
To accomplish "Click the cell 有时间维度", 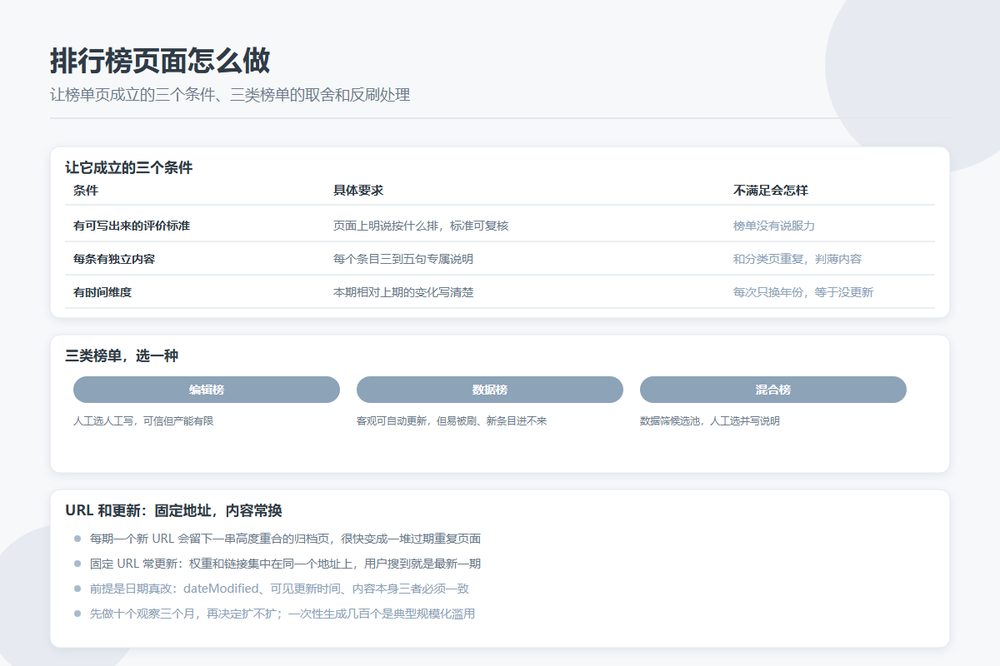I will 102,292.
